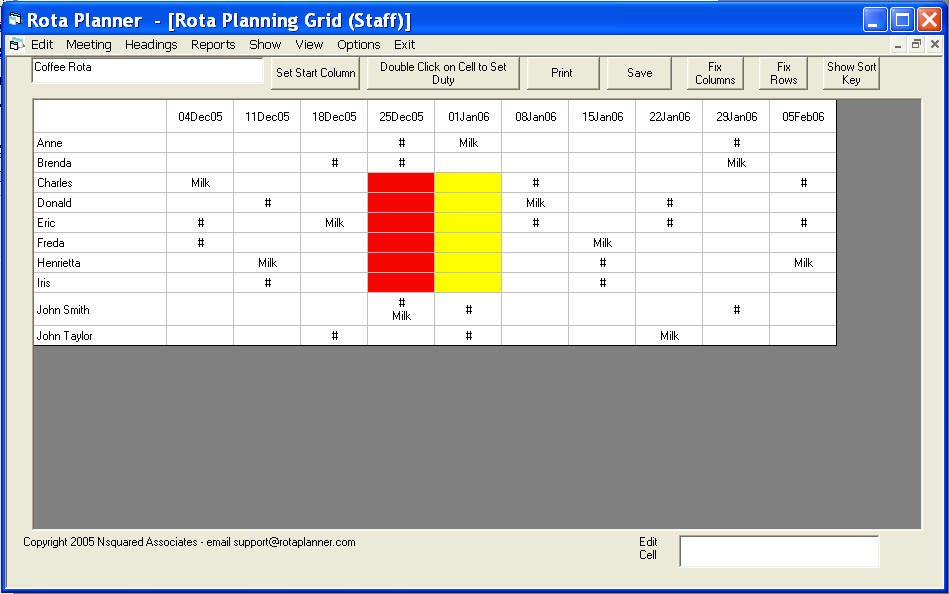This screenshot has height=594, width=949.
Task: Select the red cell in Charles row
Action: click(401, 183)
